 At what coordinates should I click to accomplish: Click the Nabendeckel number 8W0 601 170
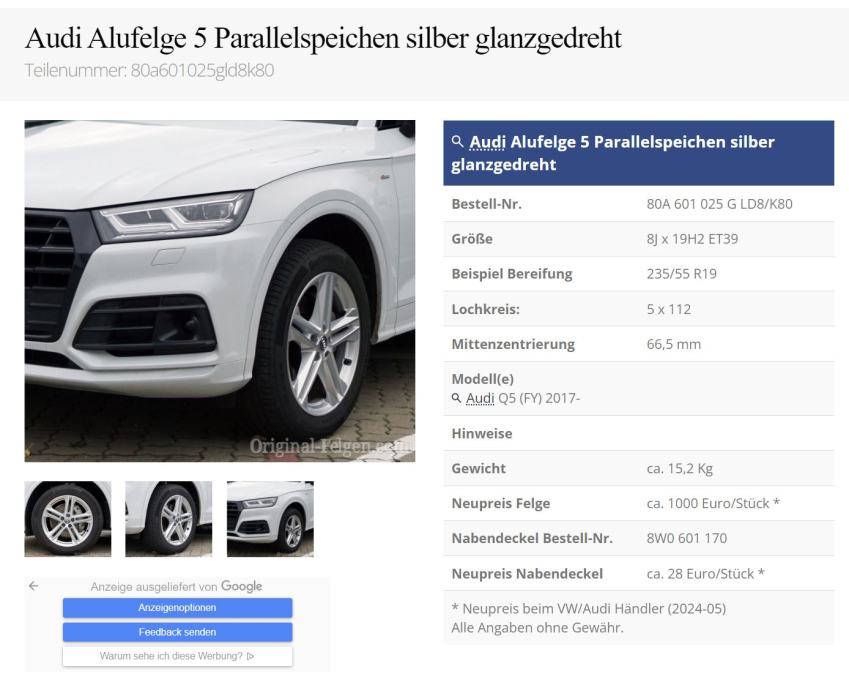pyautogui.click(x=687, y=538)
